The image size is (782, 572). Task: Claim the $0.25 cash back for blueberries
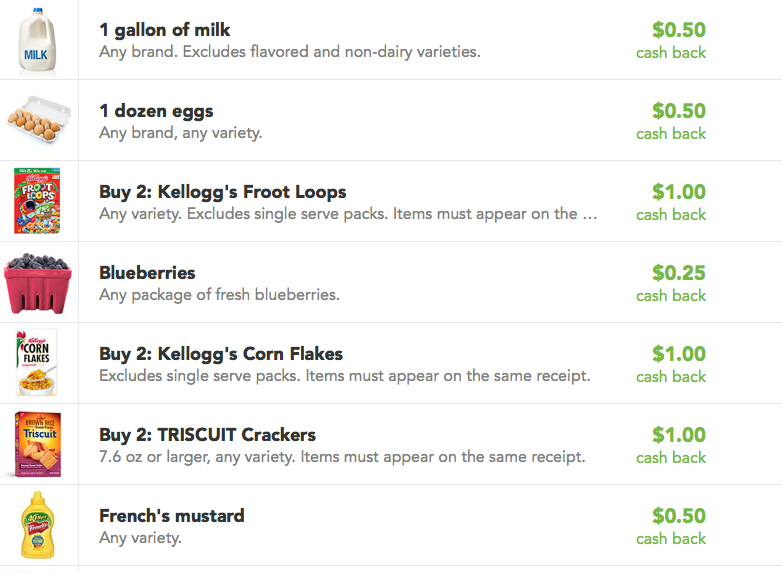point(671,283)
